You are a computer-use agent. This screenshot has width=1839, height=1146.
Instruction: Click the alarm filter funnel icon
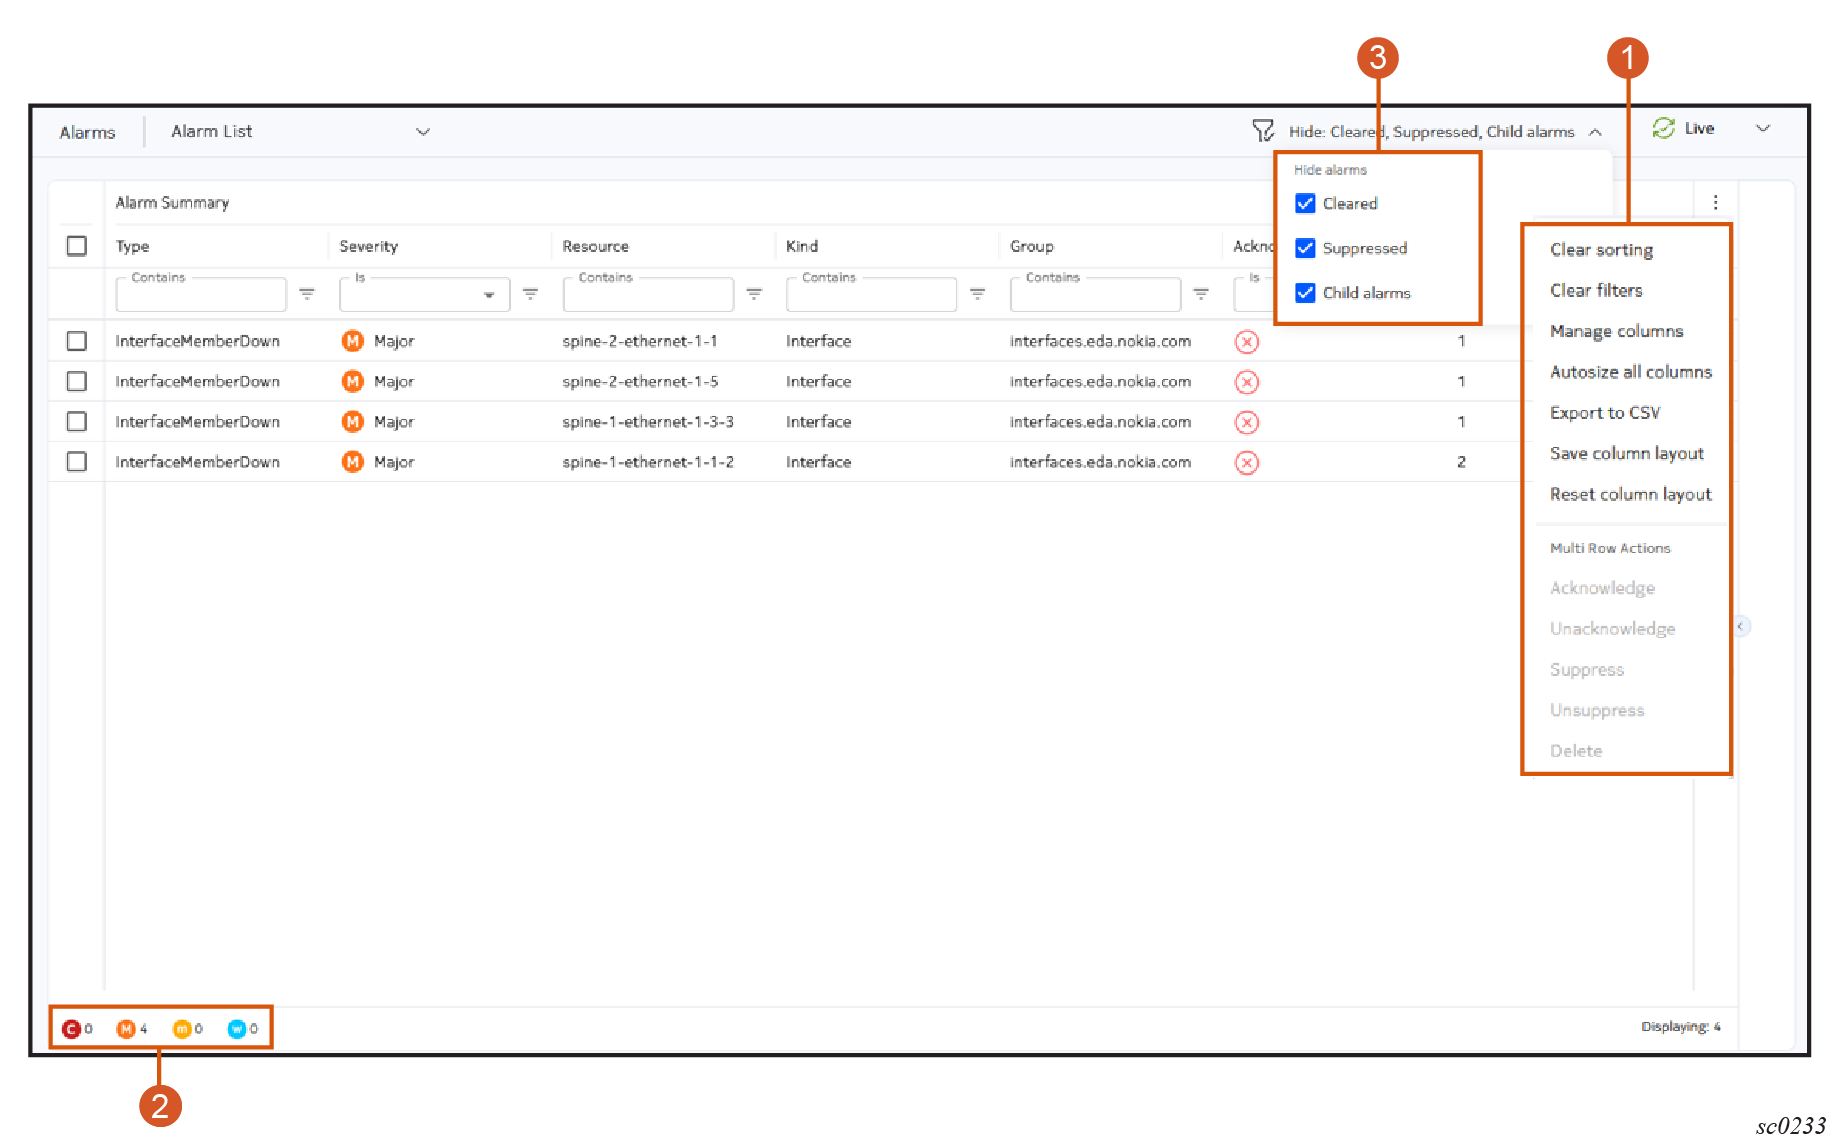click(1263, 131)
